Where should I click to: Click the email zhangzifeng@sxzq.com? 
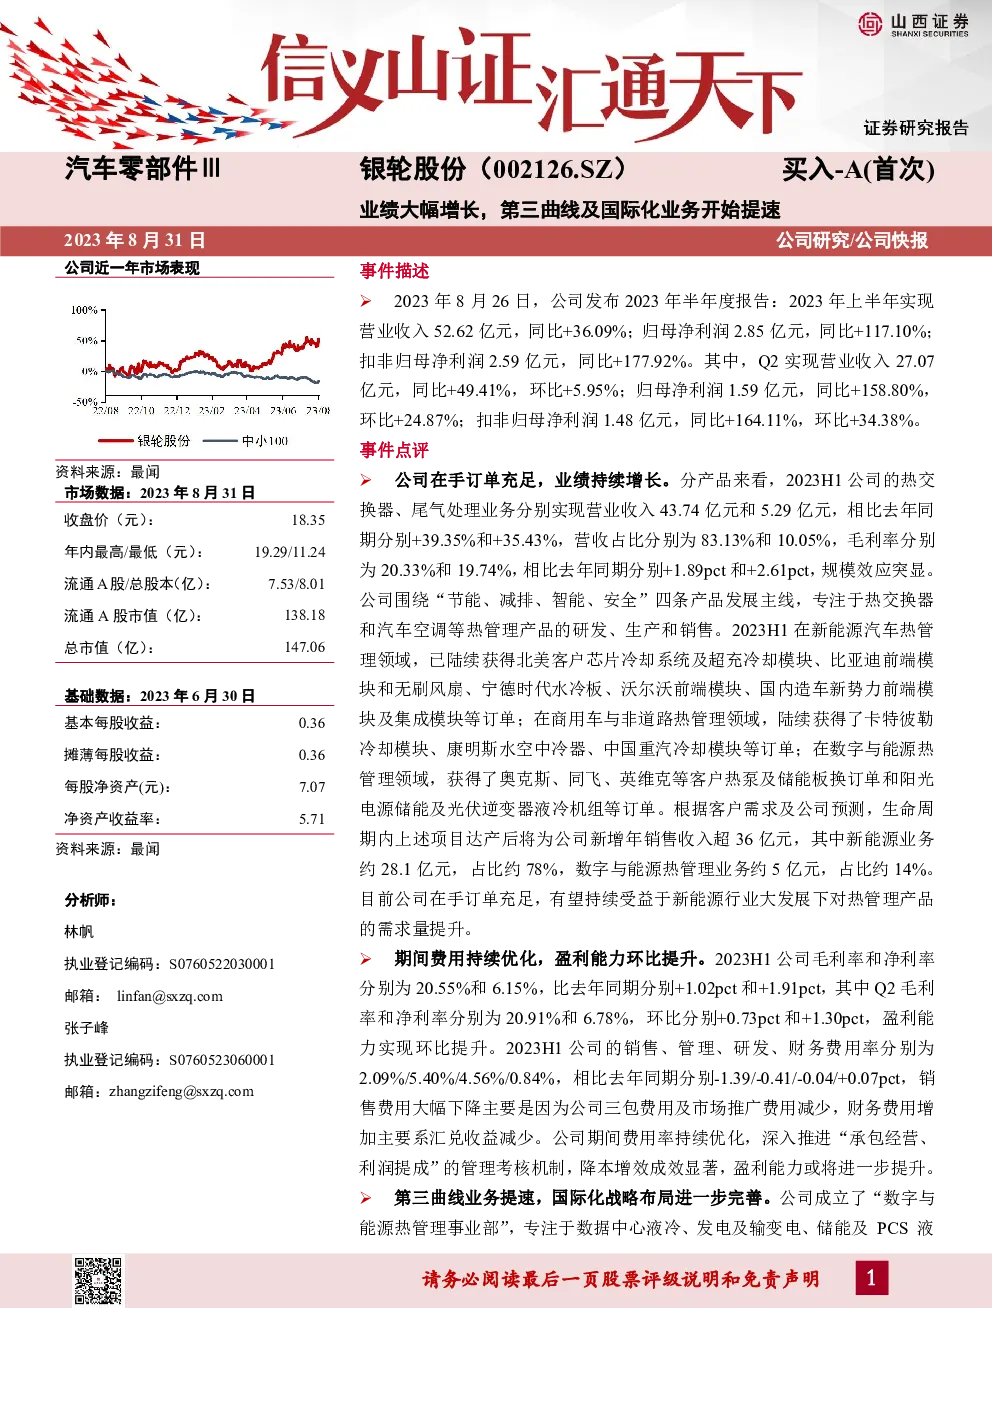[181, 1091]
